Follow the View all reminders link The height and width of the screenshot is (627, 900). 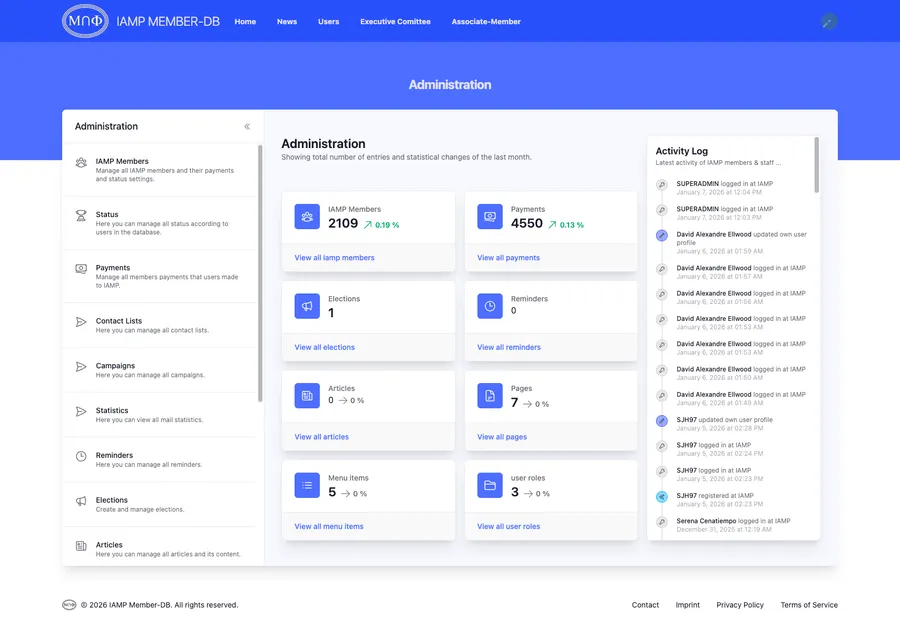coord(509,347)
